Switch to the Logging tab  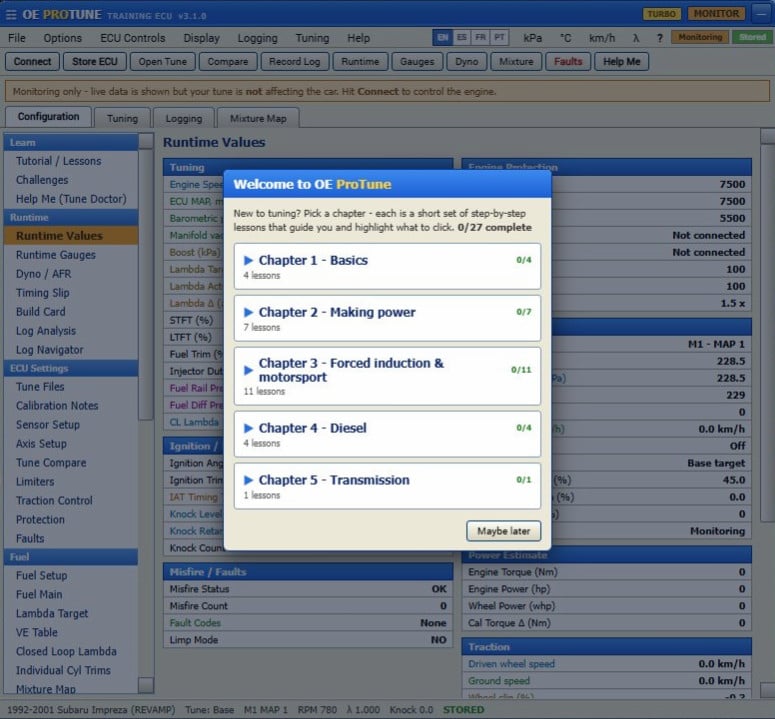click(x=183, y=118)
